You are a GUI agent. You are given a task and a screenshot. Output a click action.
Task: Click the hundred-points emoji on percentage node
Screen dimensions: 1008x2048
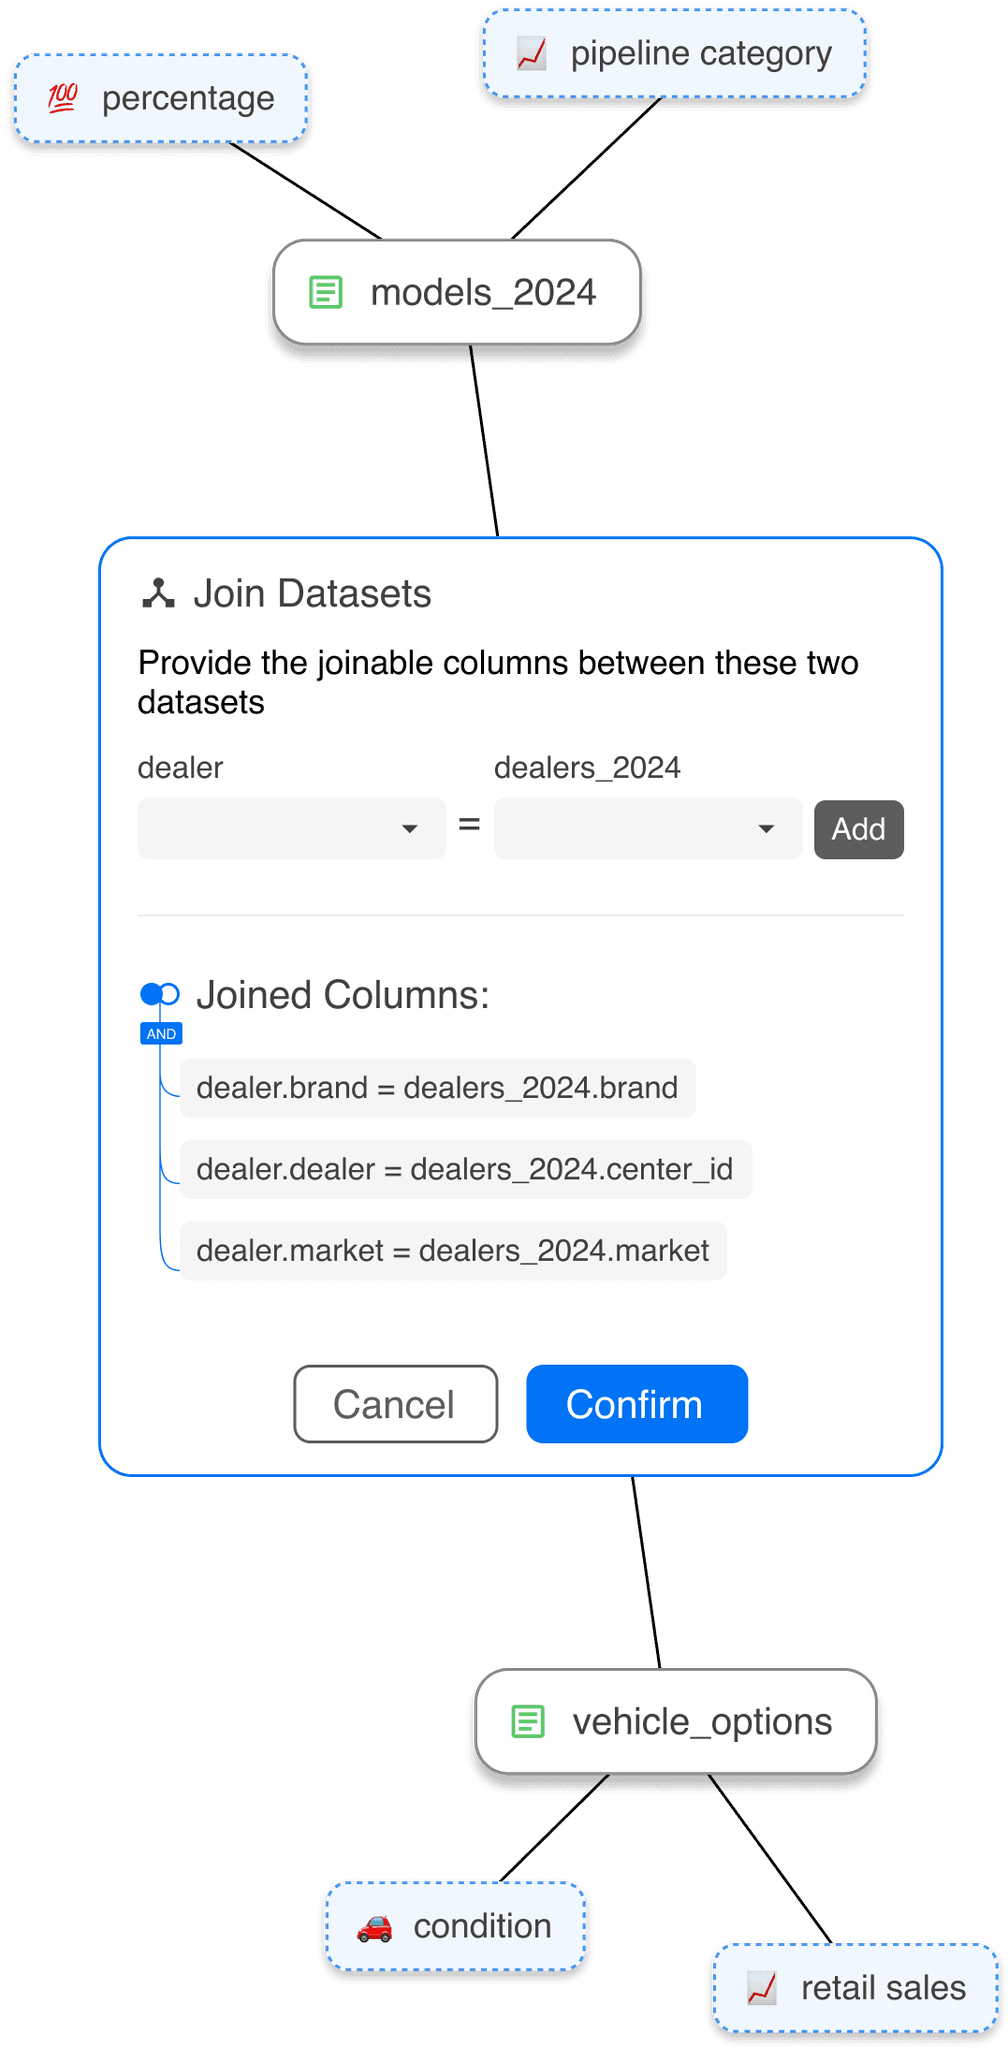pyautogui.click(x=62, y=98)
